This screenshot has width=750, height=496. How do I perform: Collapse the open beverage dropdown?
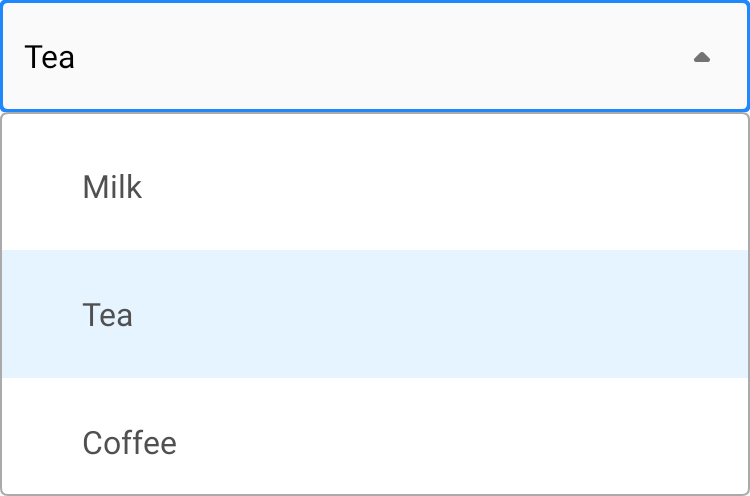pyautogui.click(x=702, y=57)
